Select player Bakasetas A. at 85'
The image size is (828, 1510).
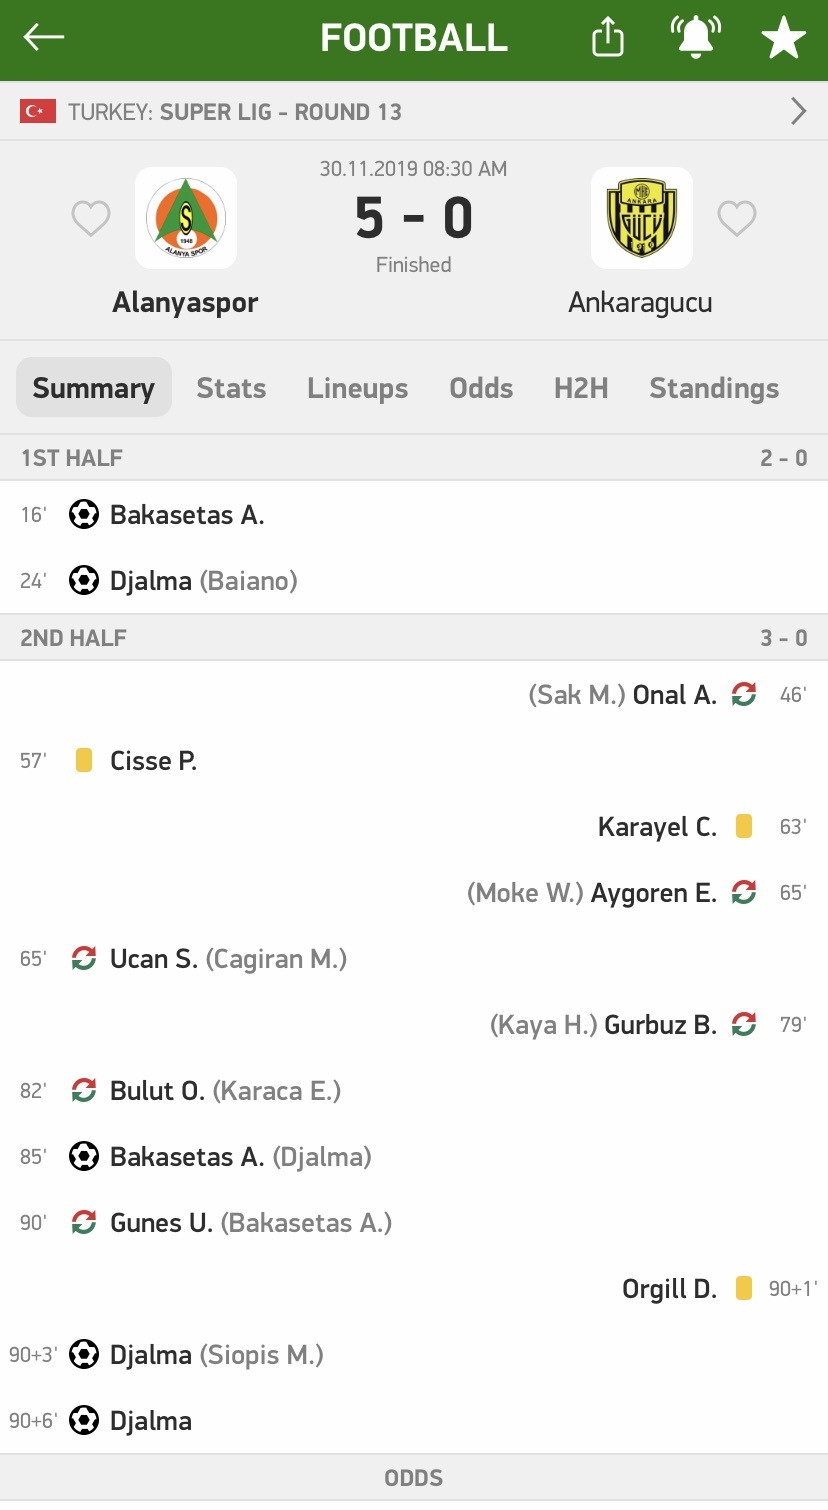tap(187, 1157)
